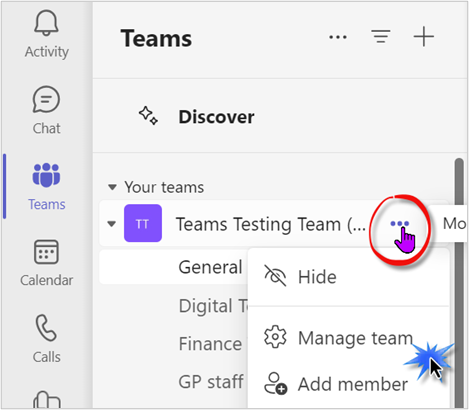
Task: Collapse the Teams Testing Team channel list
Action: point(112,224)
